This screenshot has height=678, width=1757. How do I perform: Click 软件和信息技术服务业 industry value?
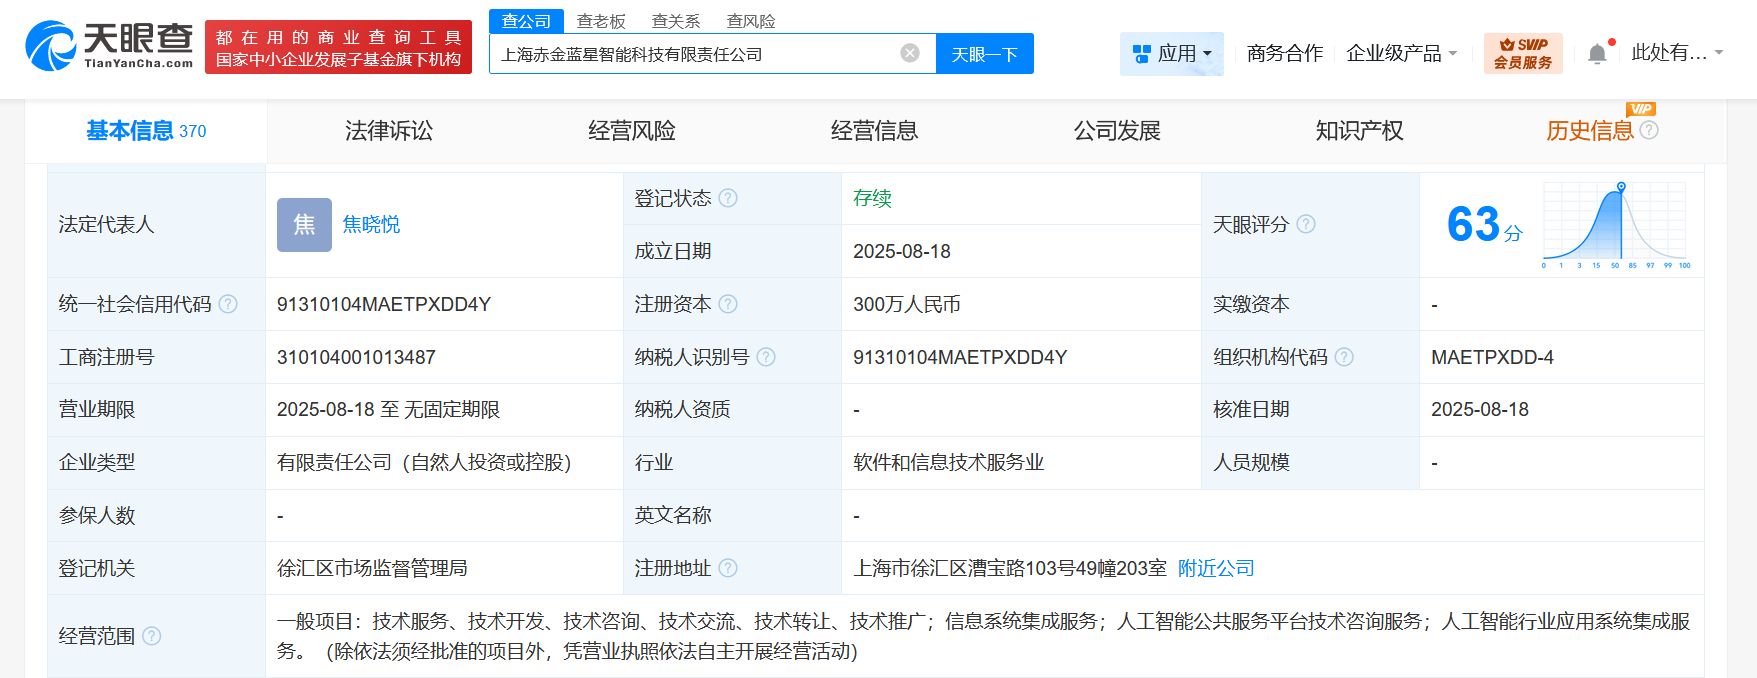click(x=948, y=462)
